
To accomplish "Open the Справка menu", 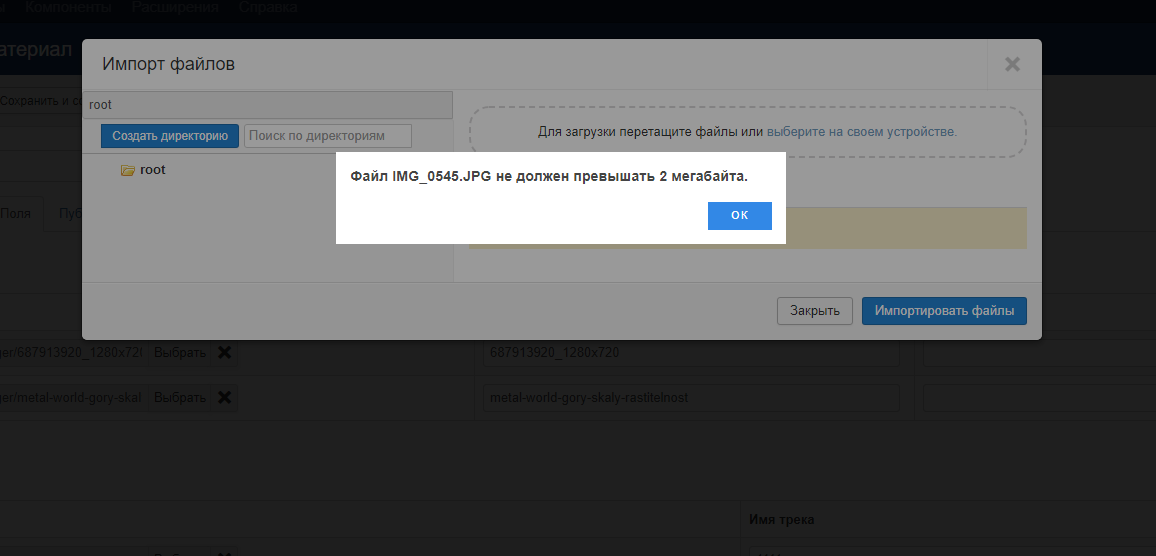I will pos(267,8).
